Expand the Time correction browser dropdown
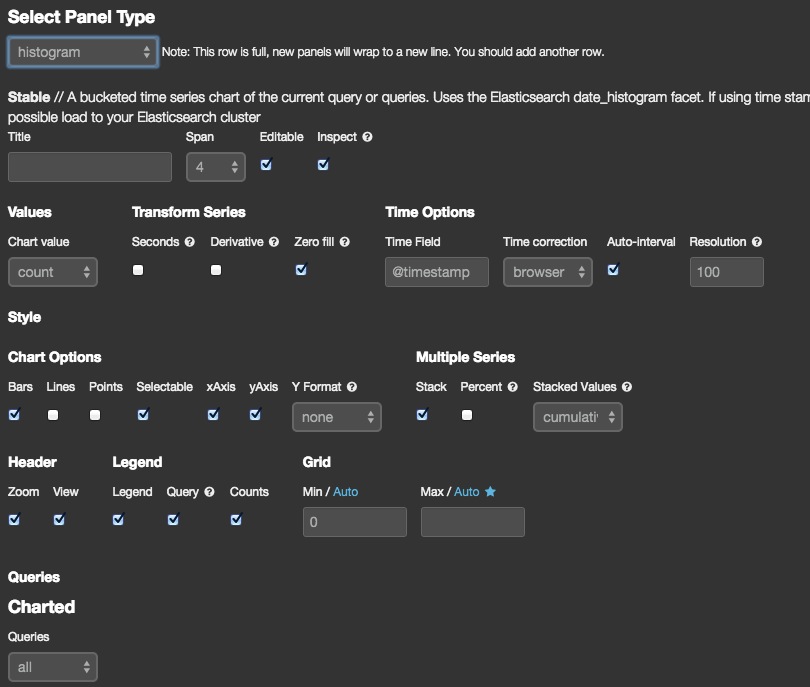The width and height of the screenshot is (810, 687). (548, 272)
